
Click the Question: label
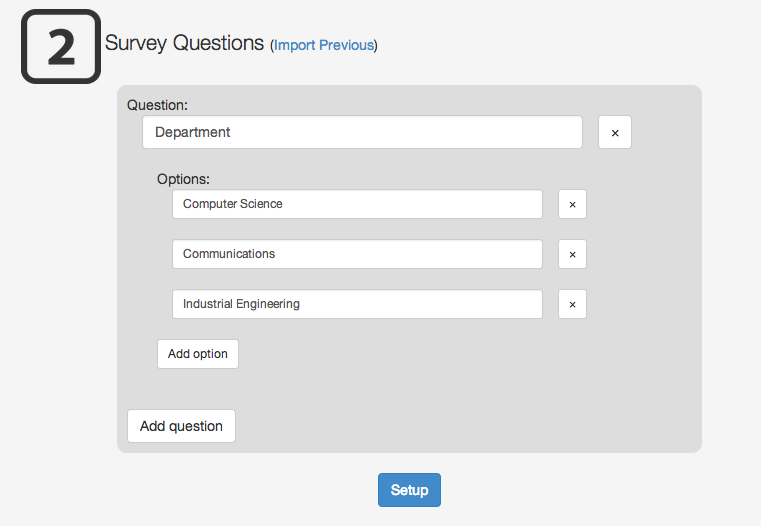[157, 104]
